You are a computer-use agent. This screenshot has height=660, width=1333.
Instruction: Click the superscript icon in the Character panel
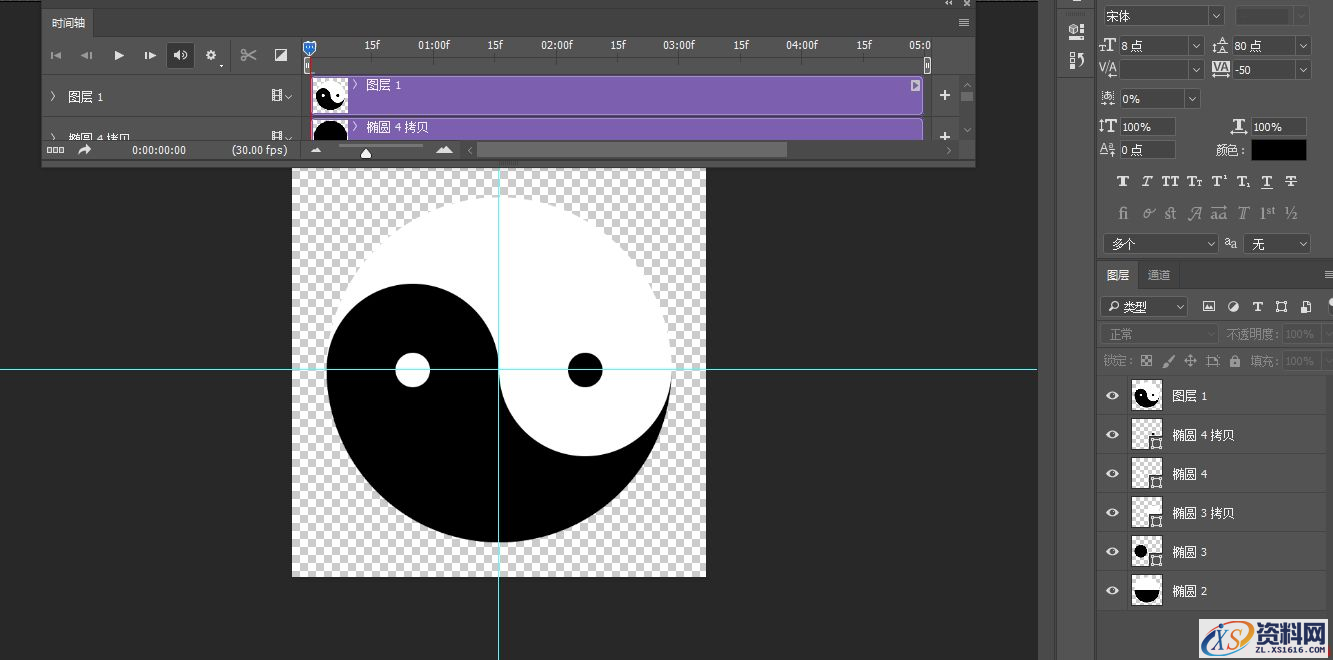(1218, 181)
